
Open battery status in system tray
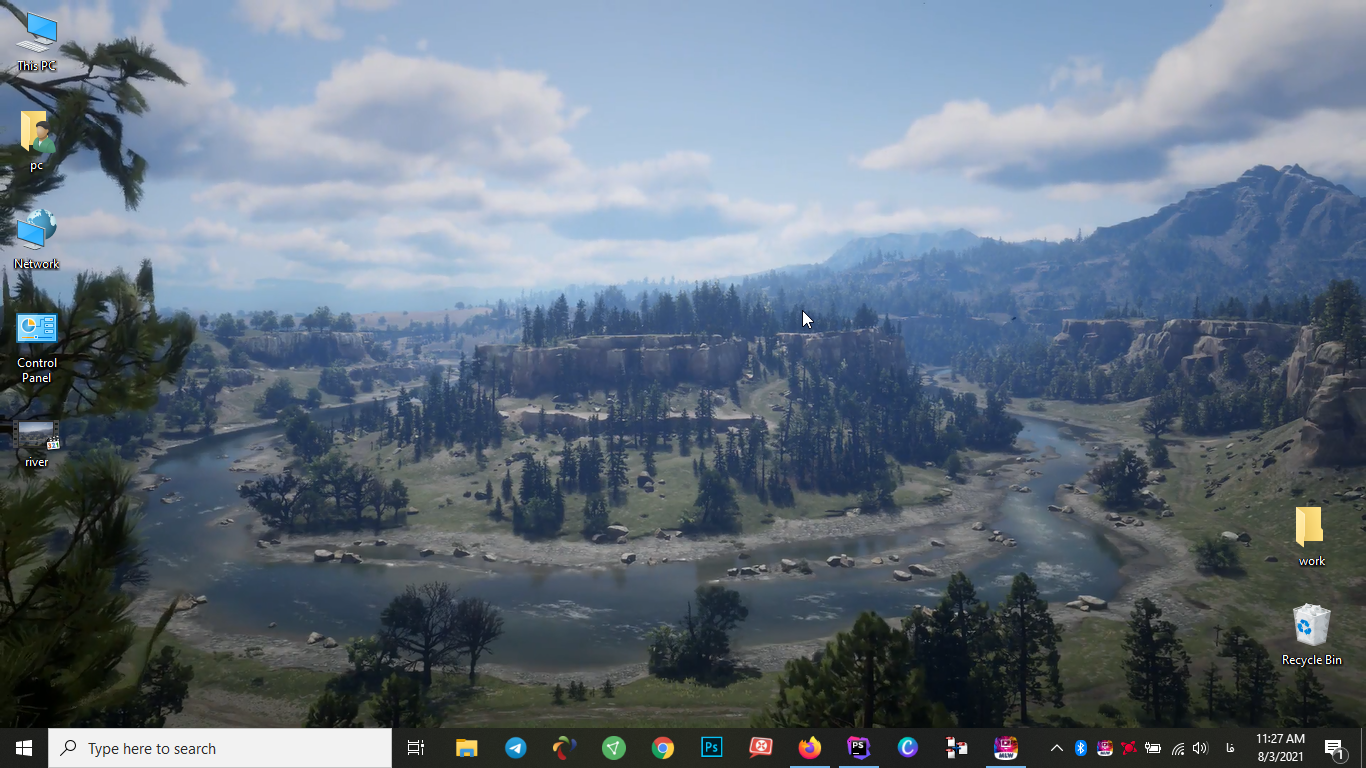[1152, 748]
